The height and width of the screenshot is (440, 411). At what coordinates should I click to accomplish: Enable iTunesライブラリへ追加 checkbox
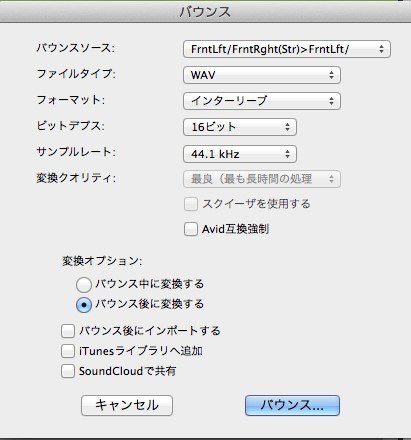[x=68, y=351]
